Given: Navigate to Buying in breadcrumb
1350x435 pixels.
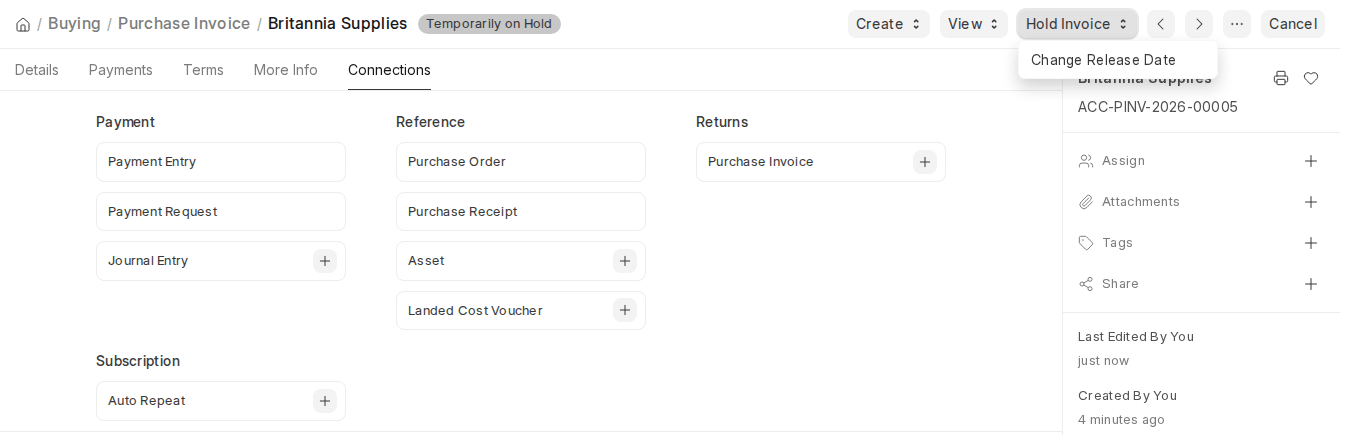Looking at the screenshot, I should click(74, 23).
